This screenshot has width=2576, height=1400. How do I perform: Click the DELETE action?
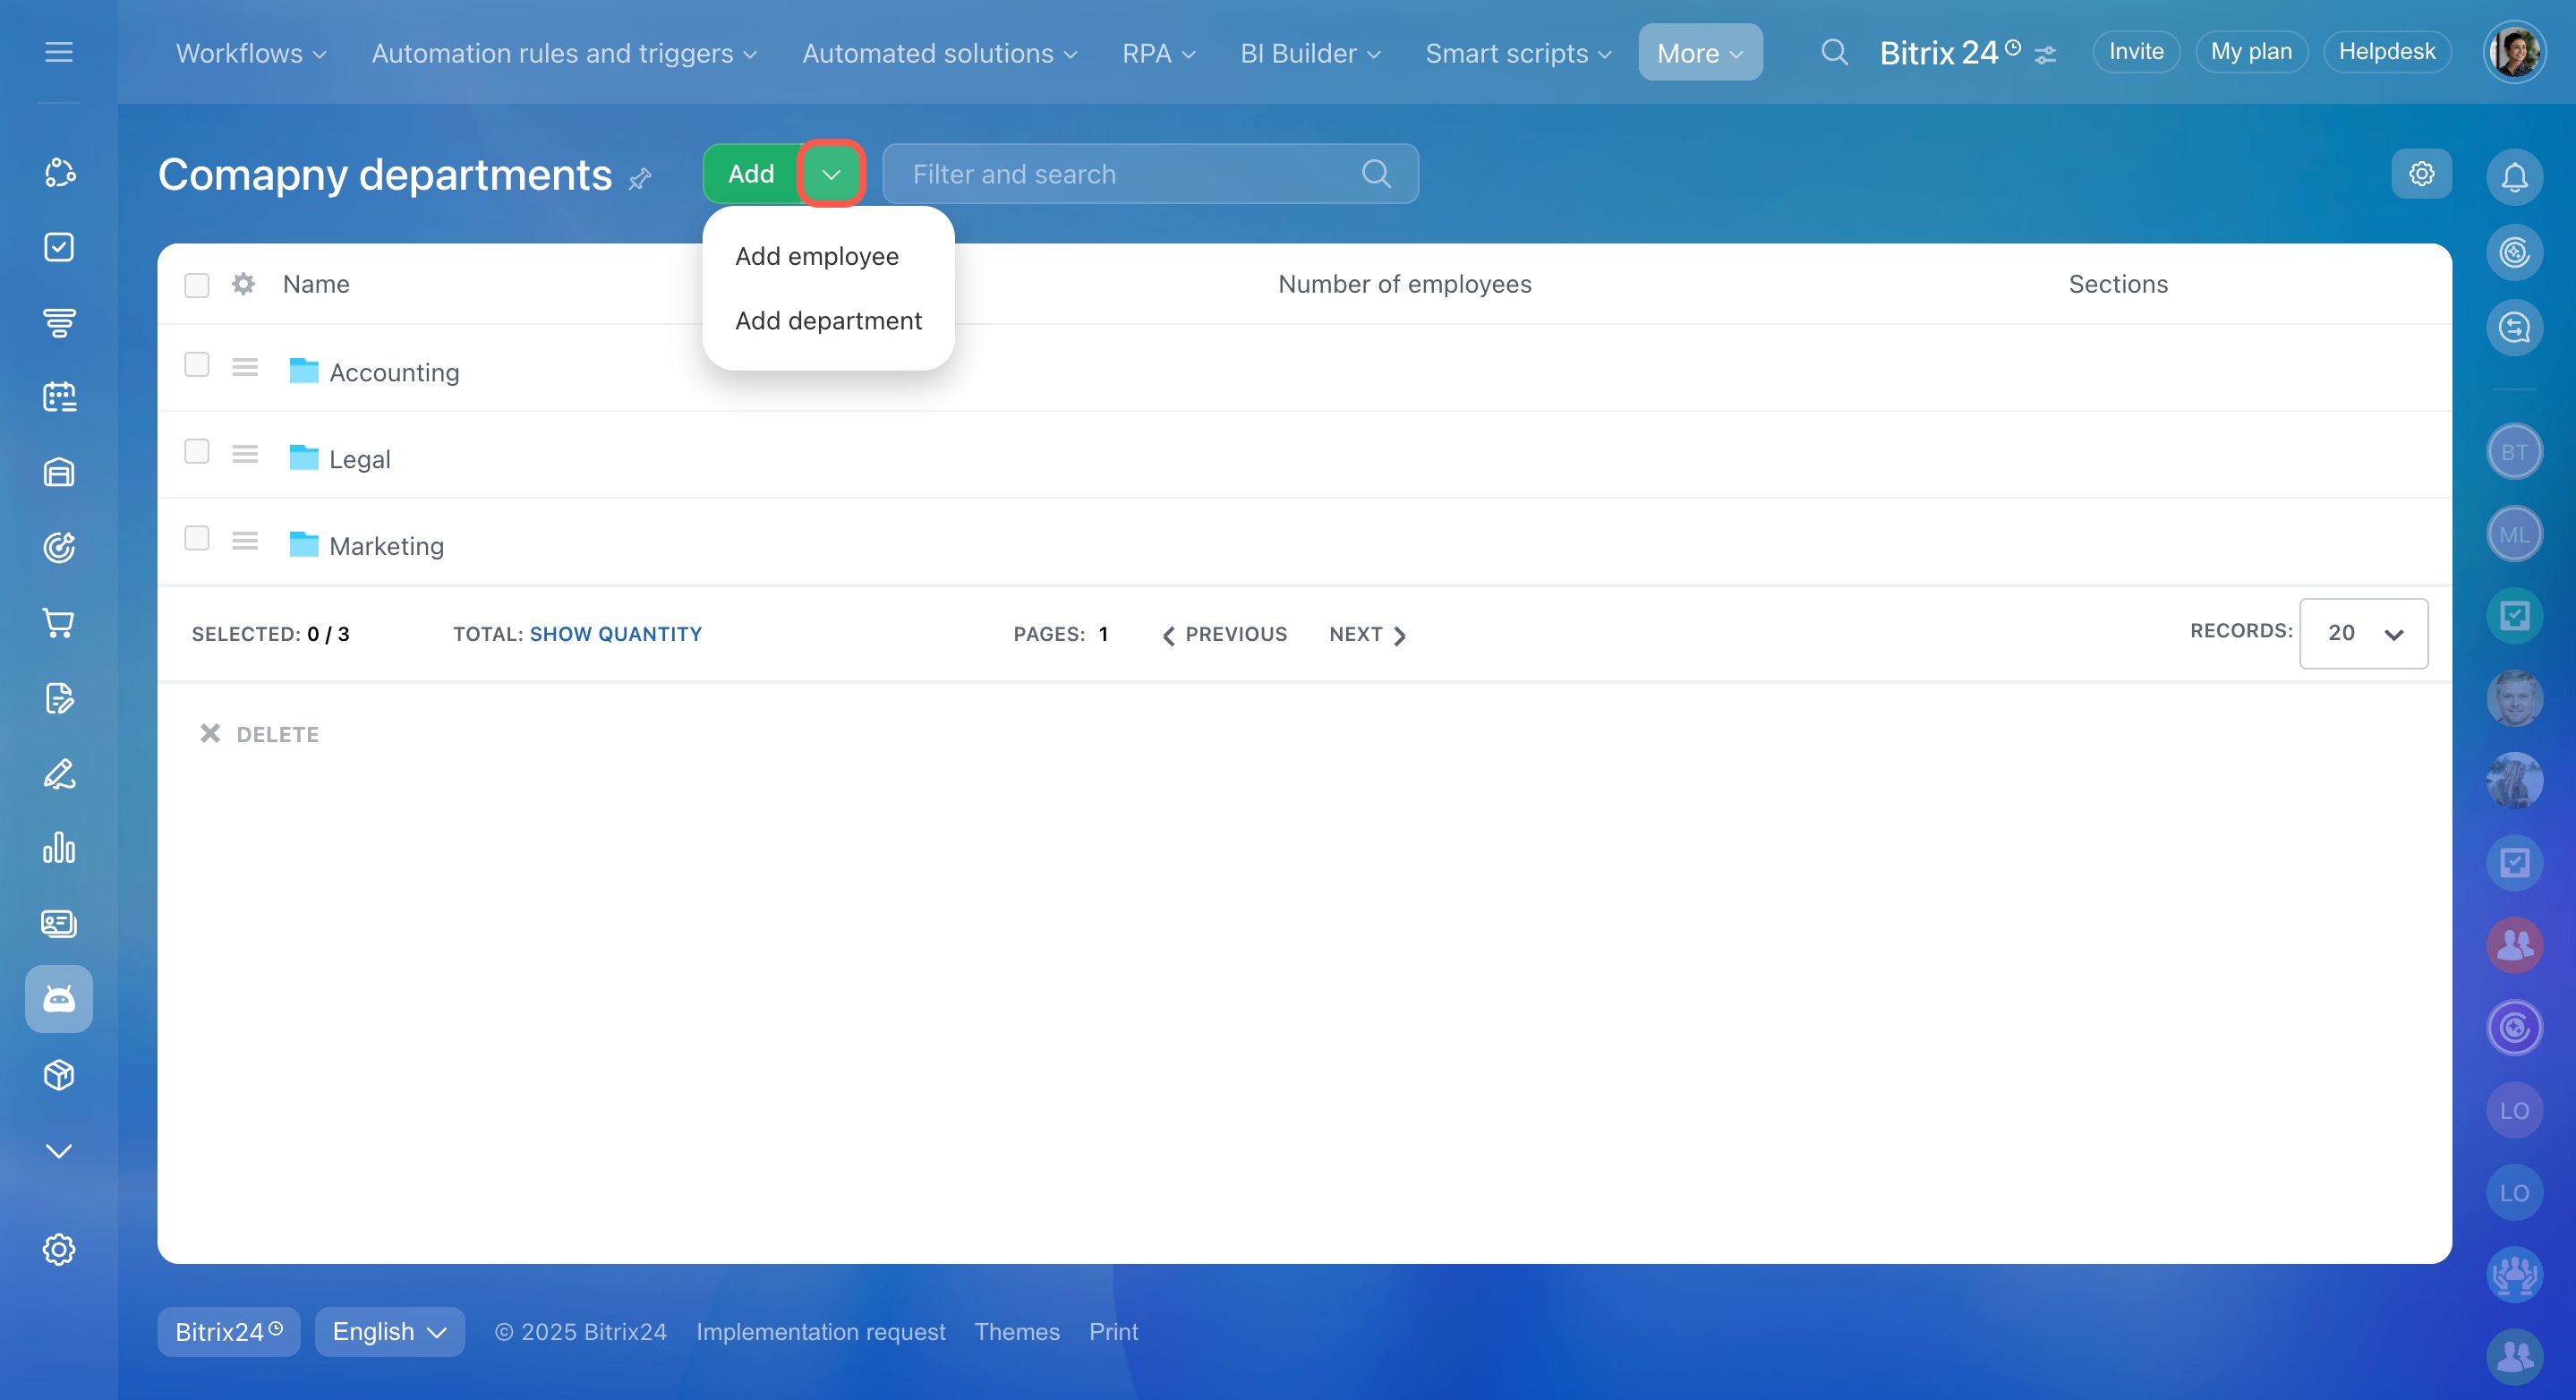tap(259, 734)
